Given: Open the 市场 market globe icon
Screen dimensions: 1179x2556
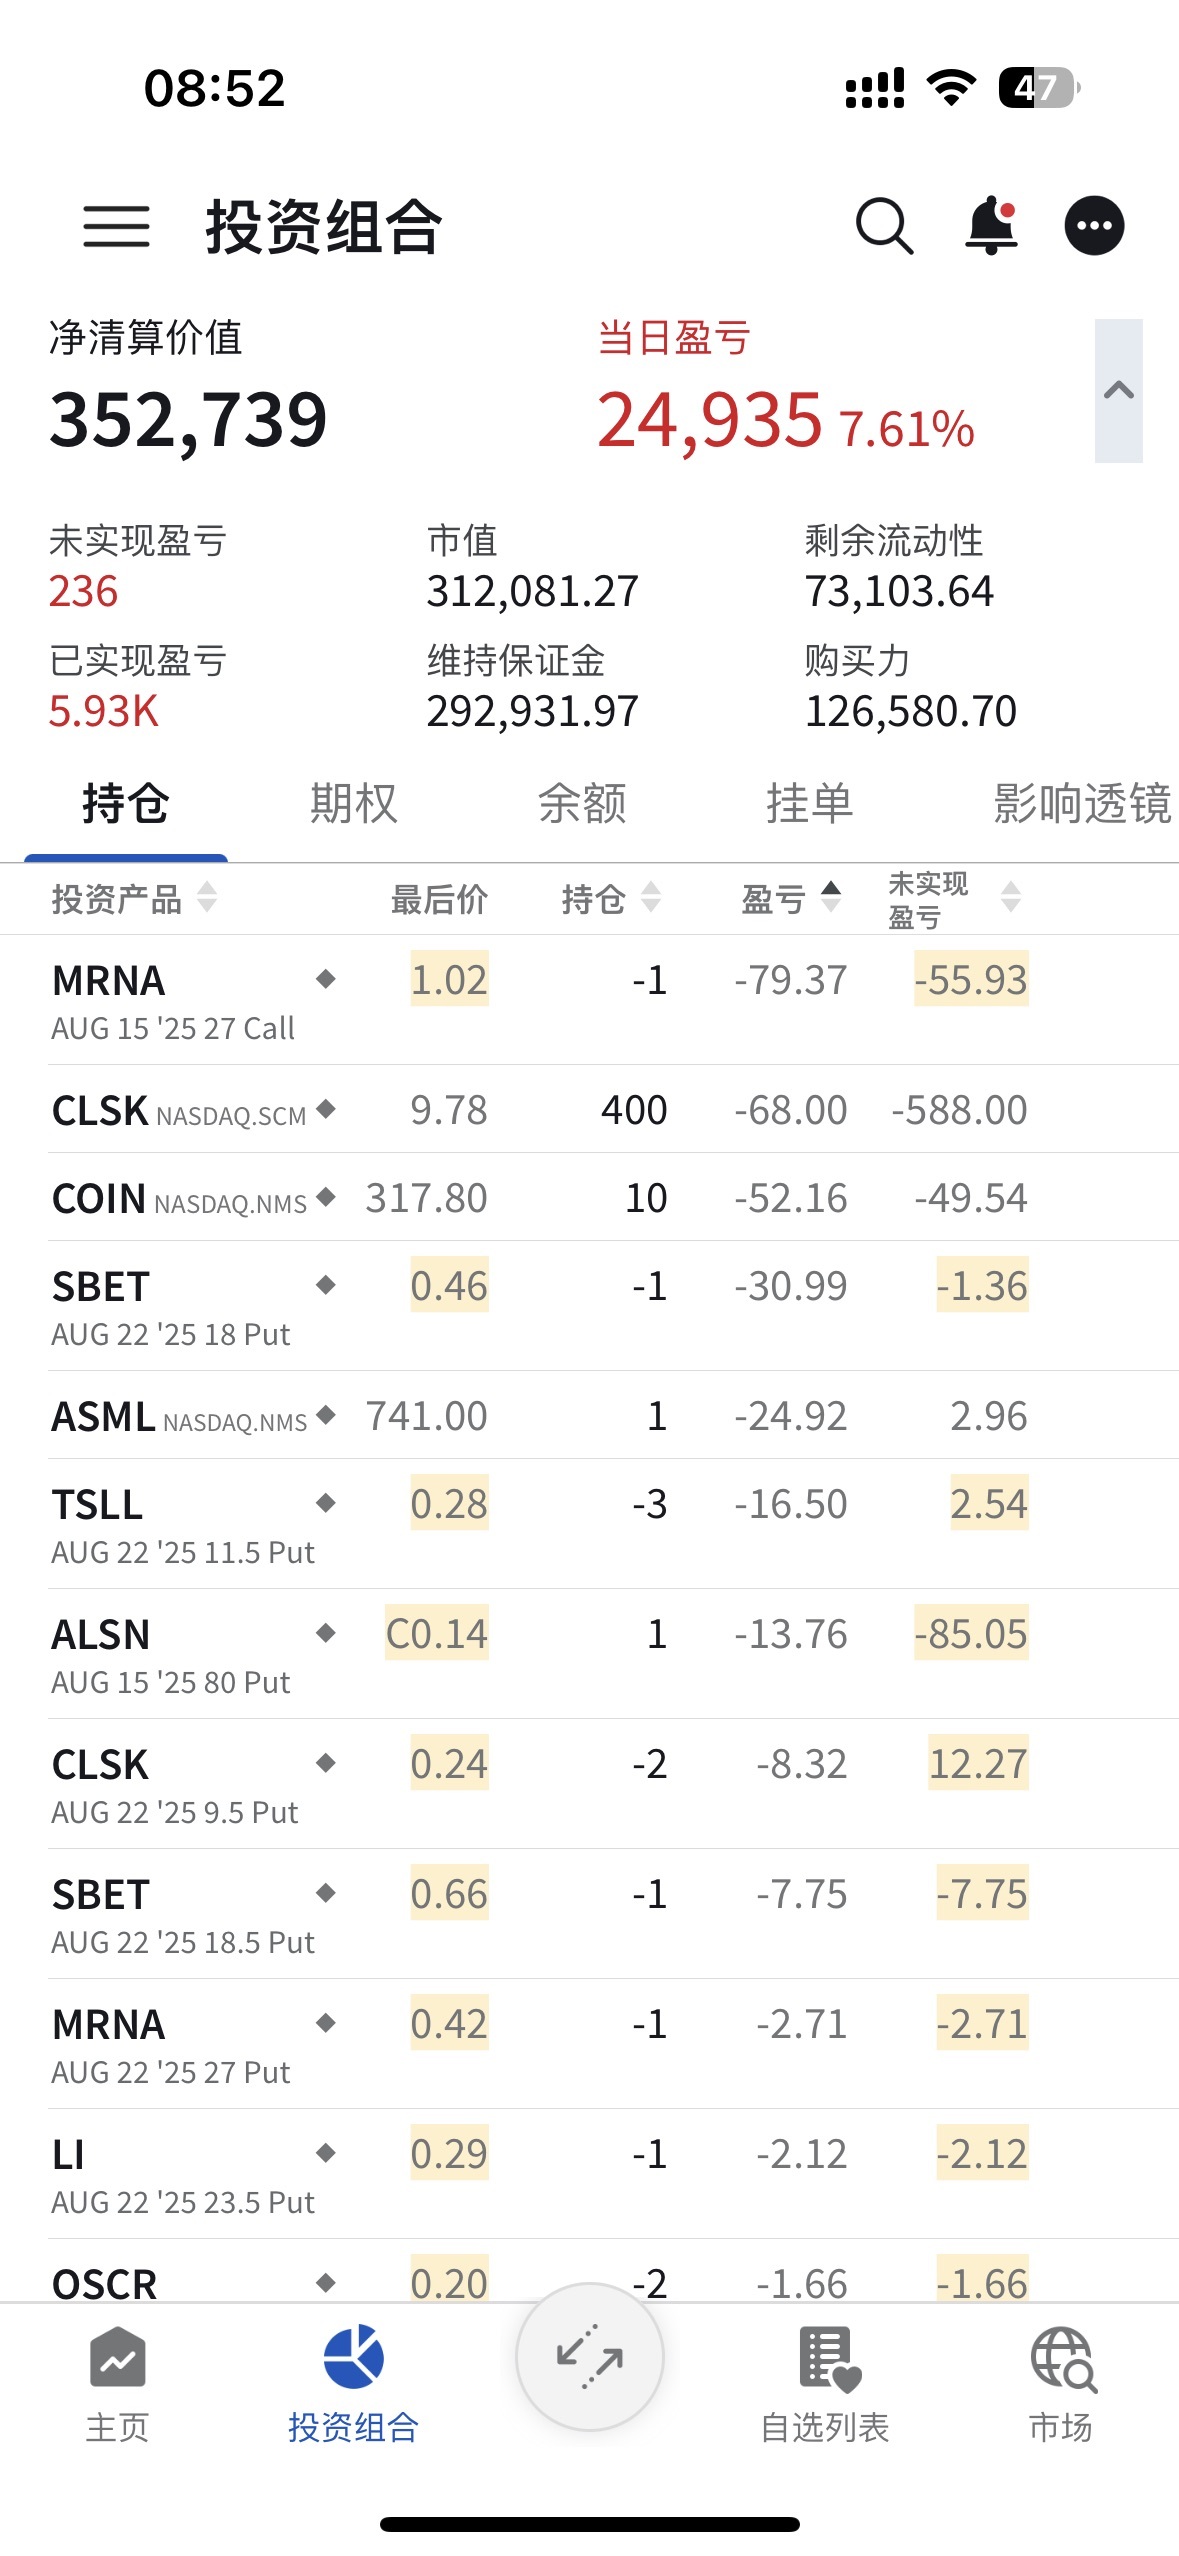Looking at the screenshot, I should [1062, 2383].
